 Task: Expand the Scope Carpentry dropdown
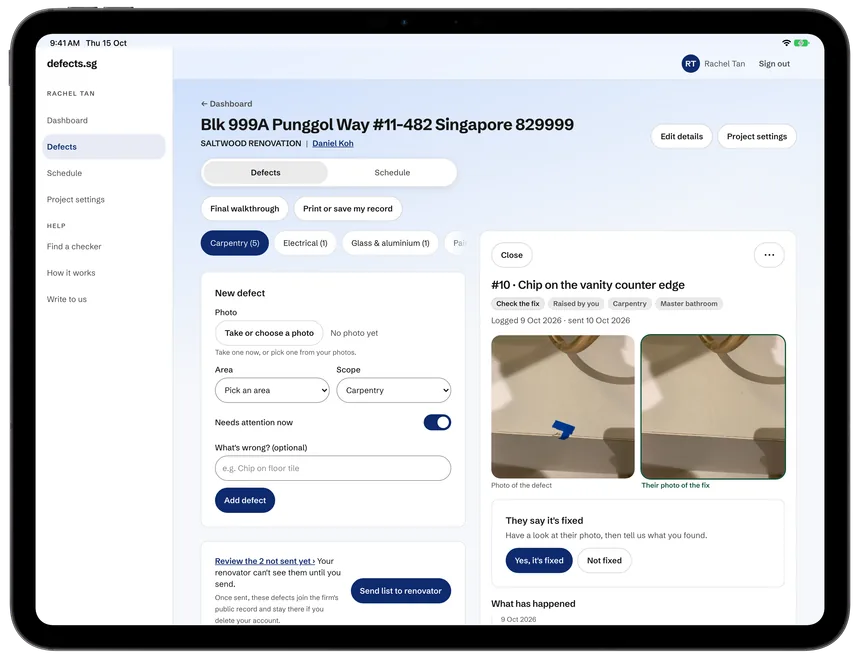[x=394, y=390]
